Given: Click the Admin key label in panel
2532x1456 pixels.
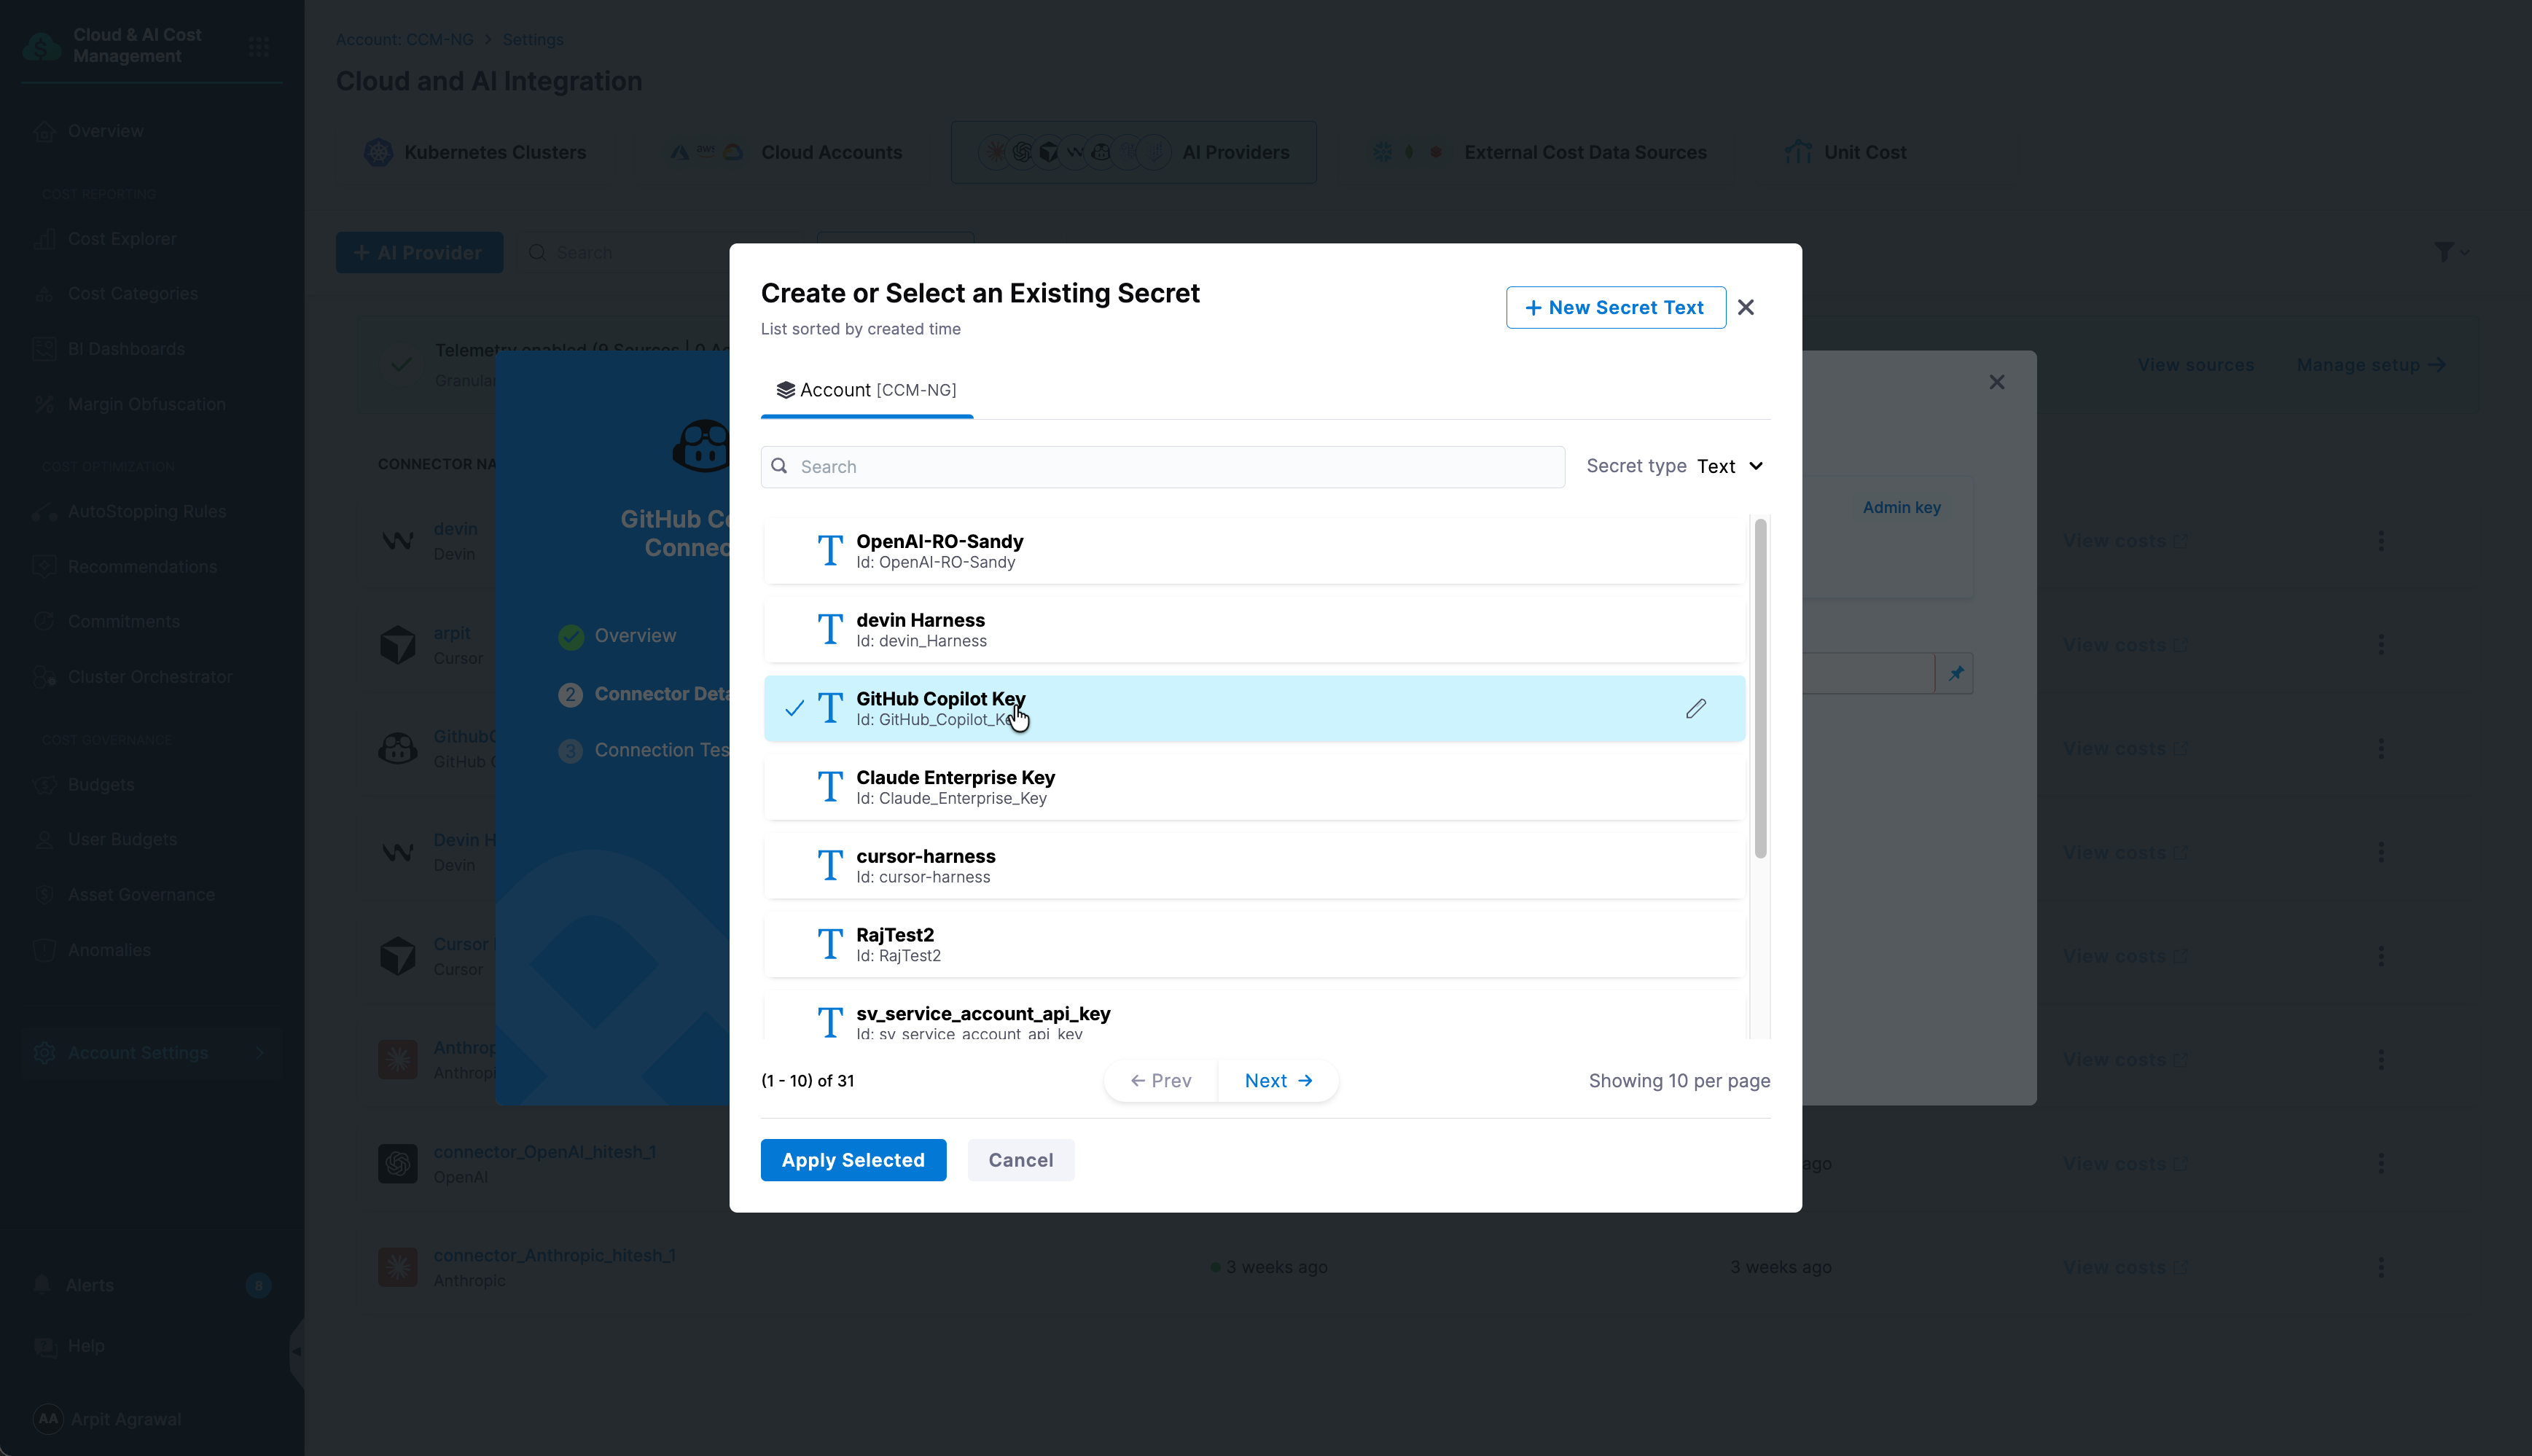Looking at the screenshot, I should tap(1901, 507).
